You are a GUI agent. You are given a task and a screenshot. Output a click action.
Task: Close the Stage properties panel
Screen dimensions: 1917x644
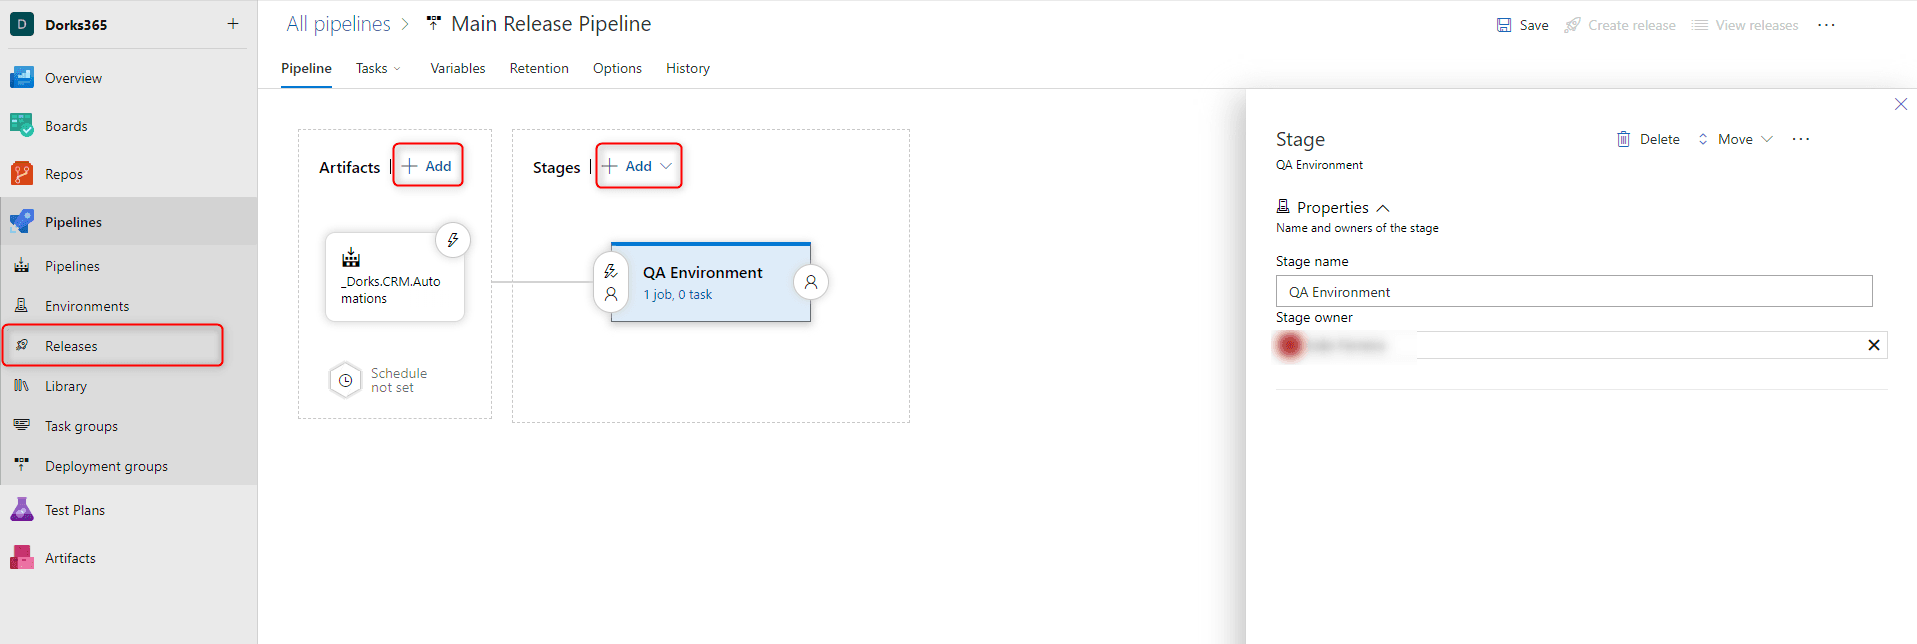coord(1901,104)
